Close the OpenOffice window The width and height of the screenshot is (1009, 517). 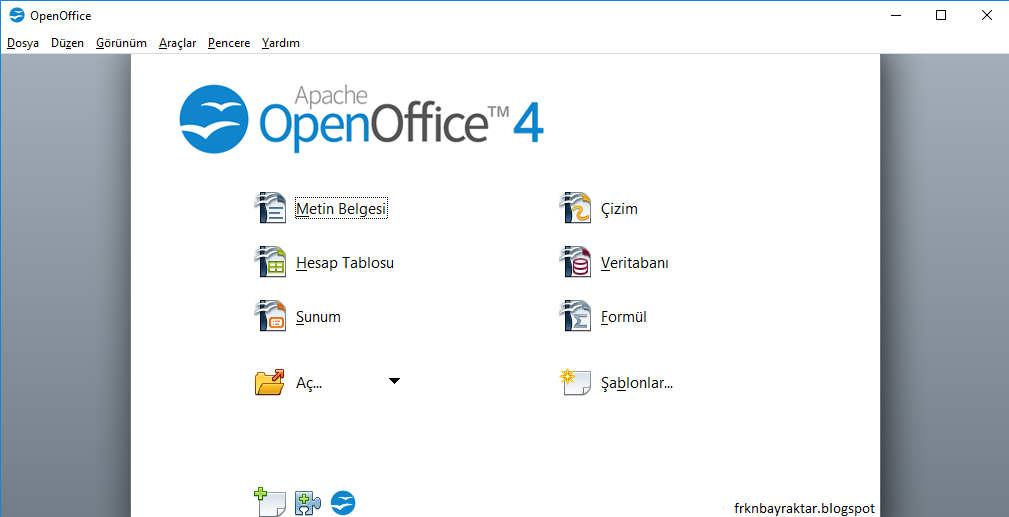986,15
